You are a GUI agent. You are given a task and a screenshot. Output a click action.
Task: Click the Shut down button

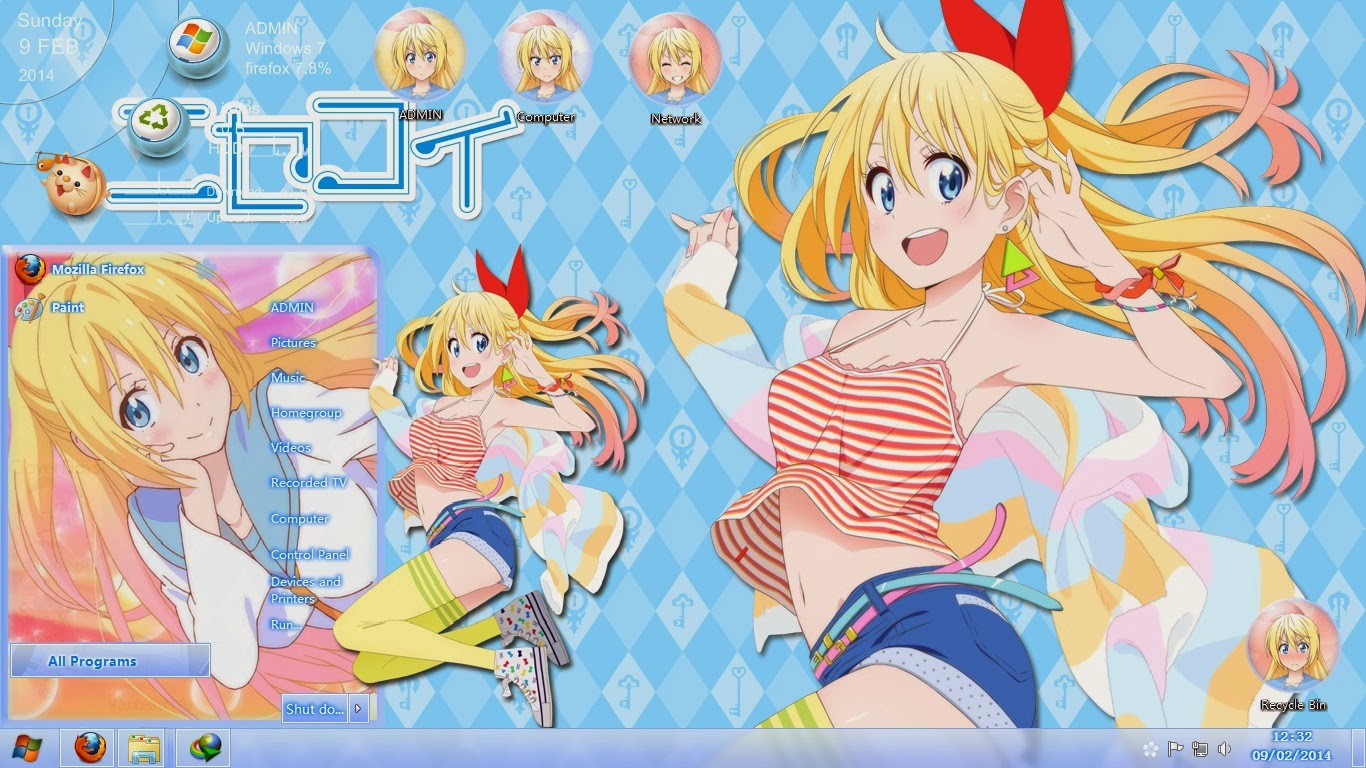click(x=315, y=709)
